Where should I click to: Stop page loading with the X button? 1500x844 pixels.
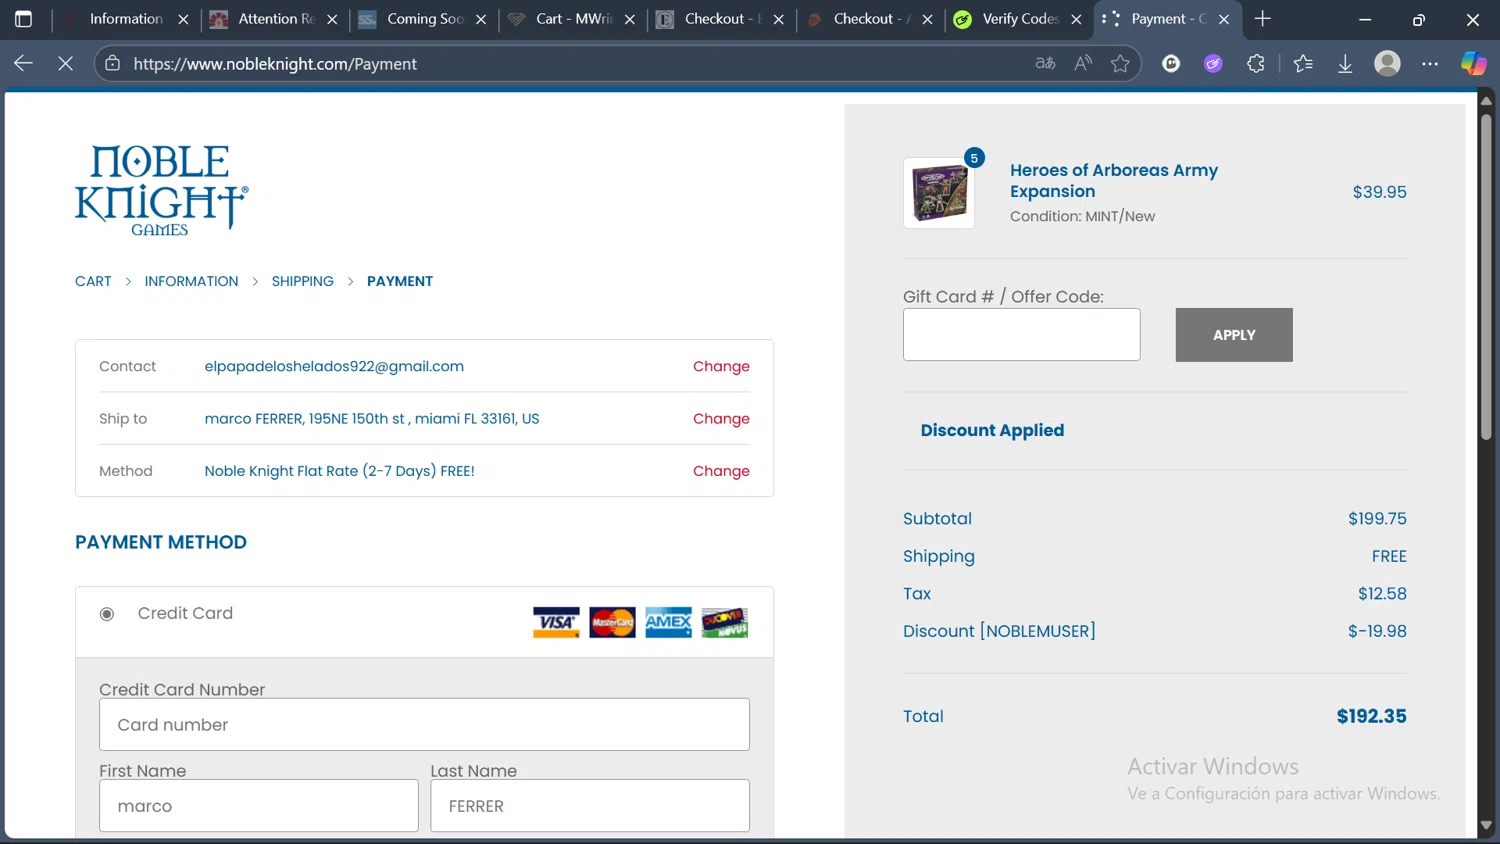[x=66, y=63]
